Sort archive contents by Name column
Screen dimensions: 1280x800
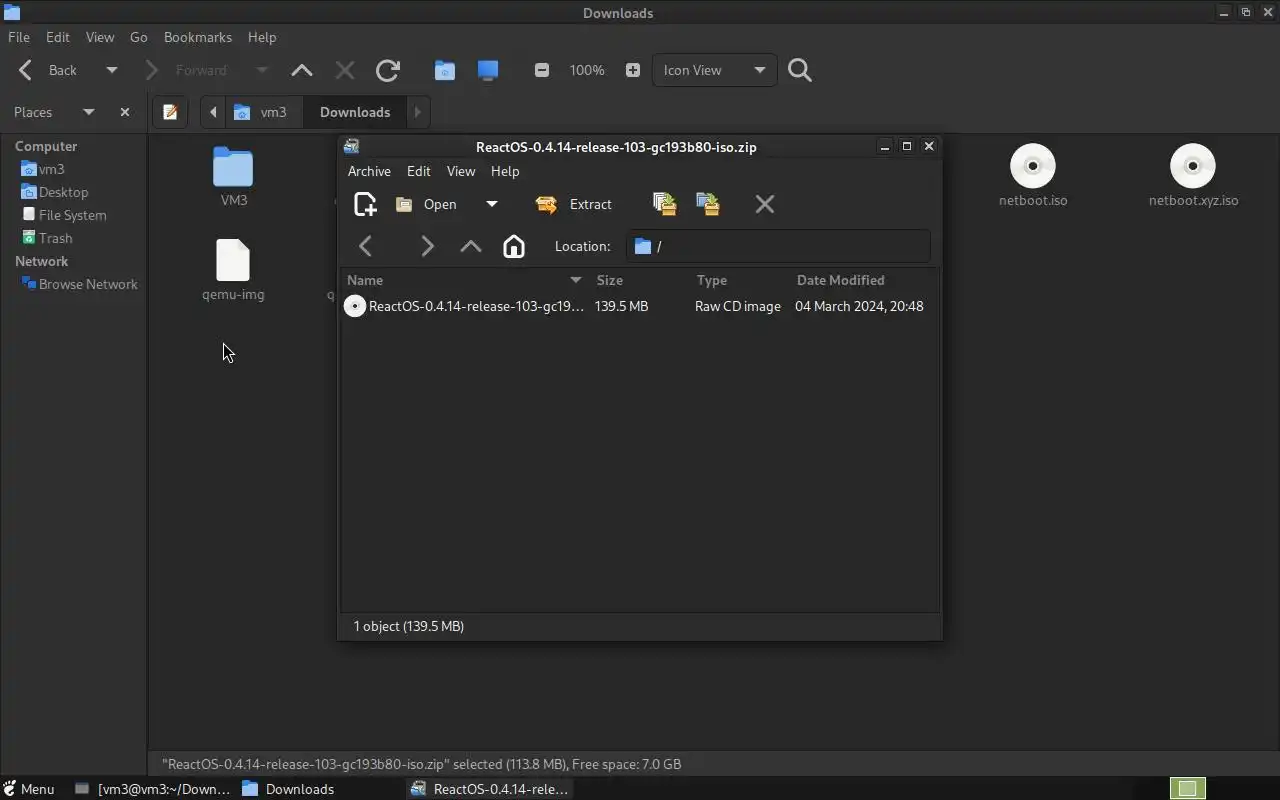pyautogui.click(x=465, y=280)
